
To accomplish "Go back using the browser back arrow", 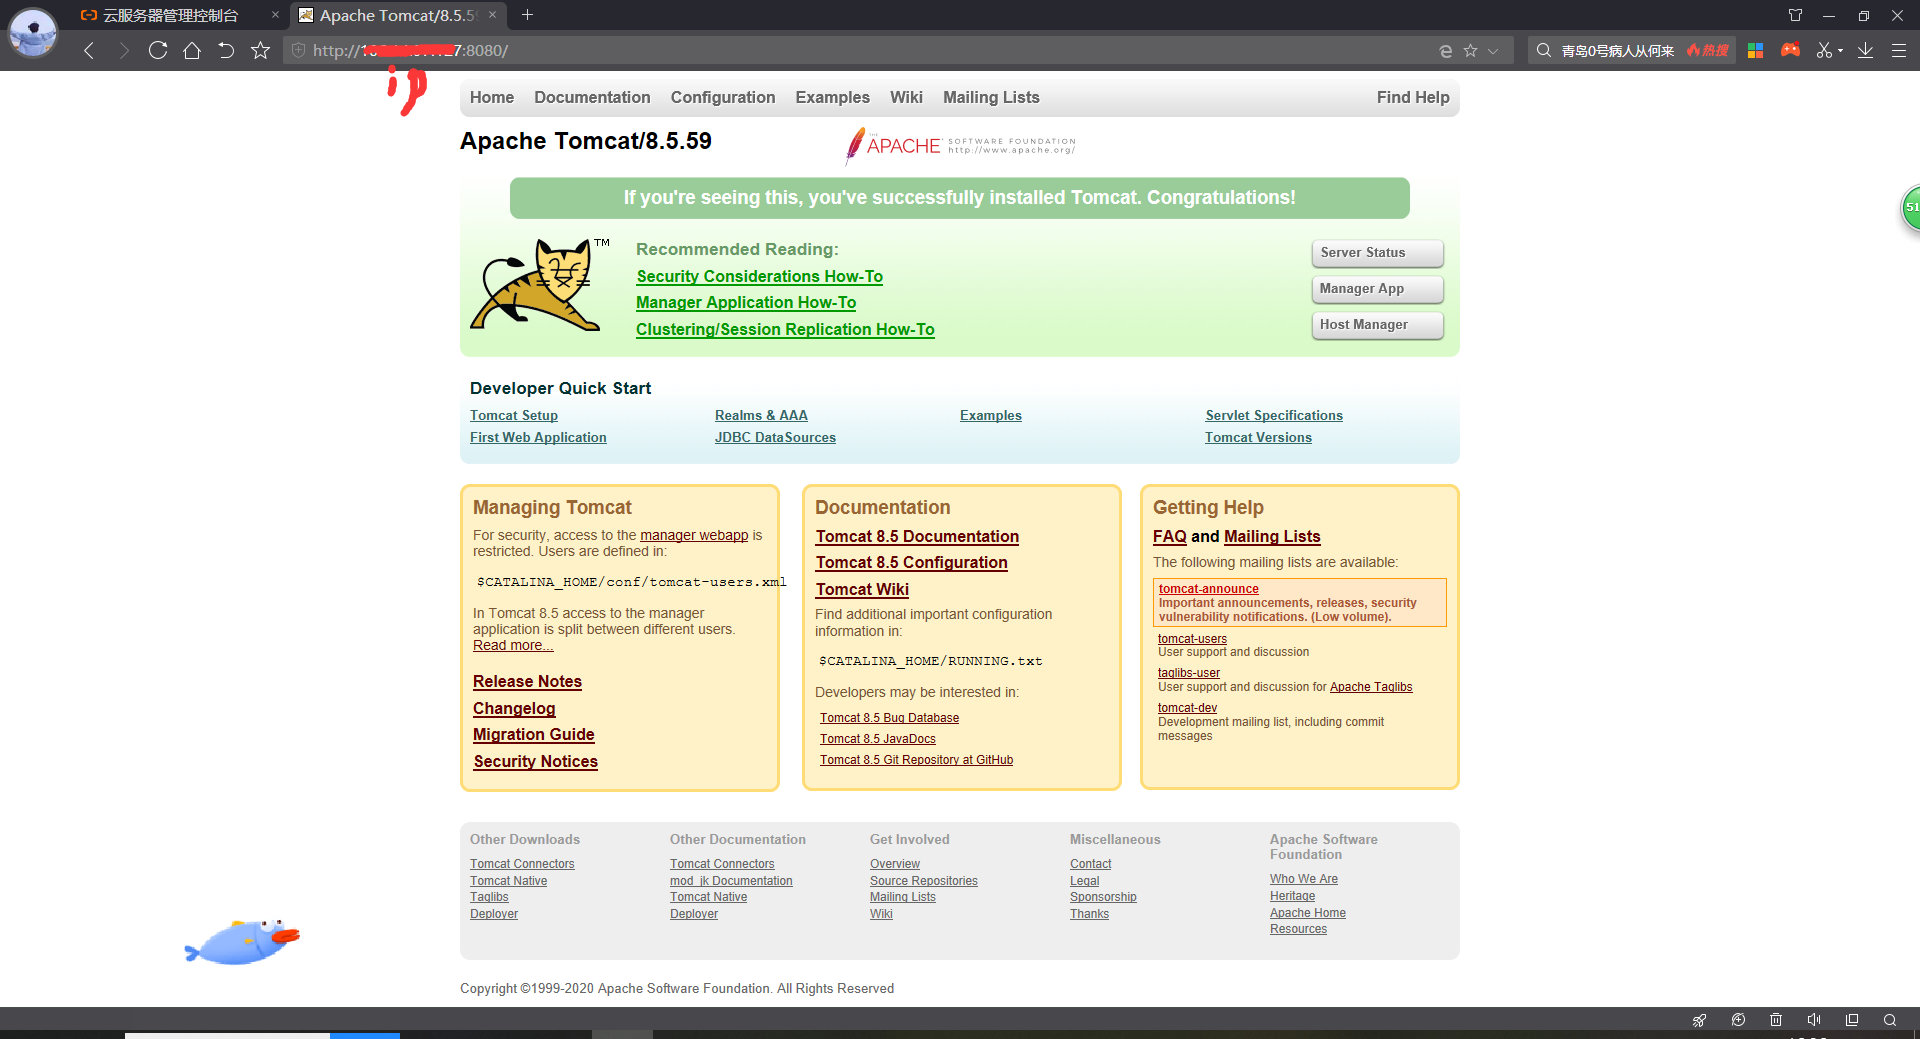I will (x=89, y=50).
